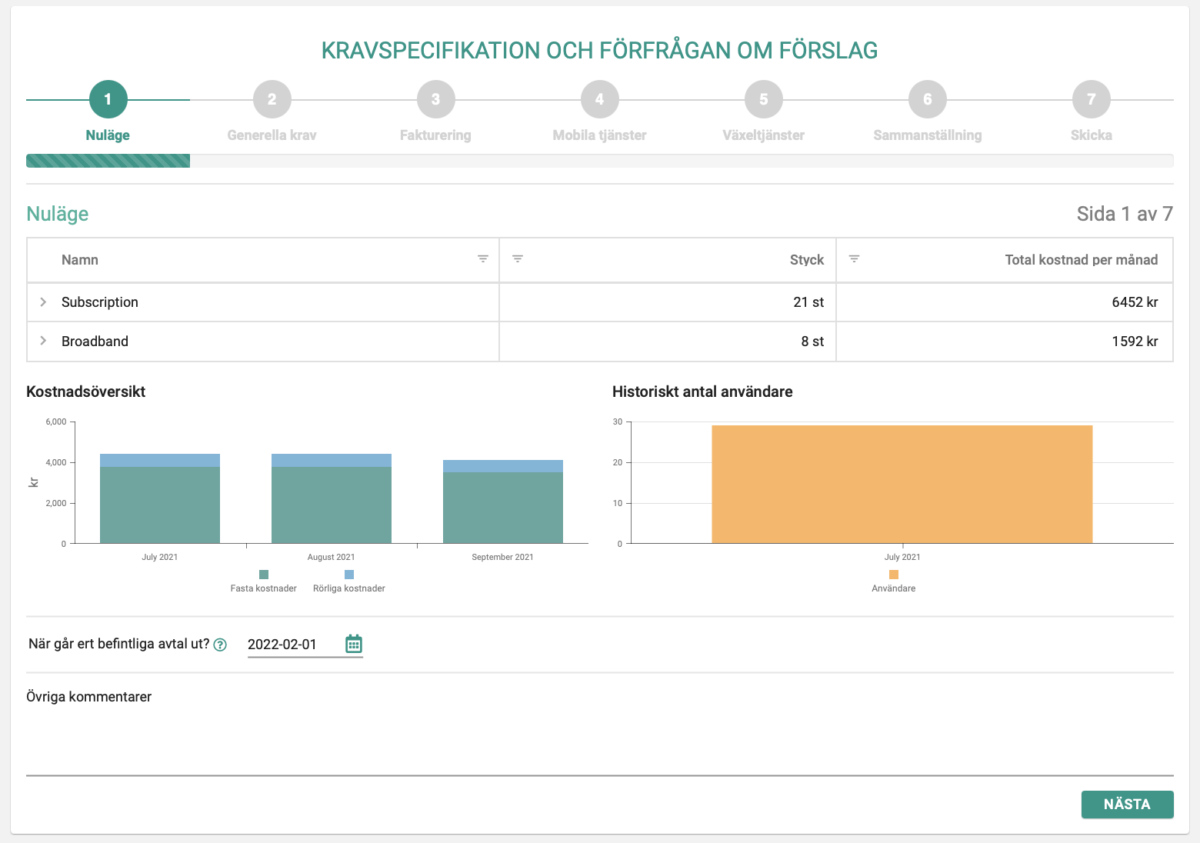Open the calendar date picker icon
This screenshot has height=843, width=1200.
[353, 644]
